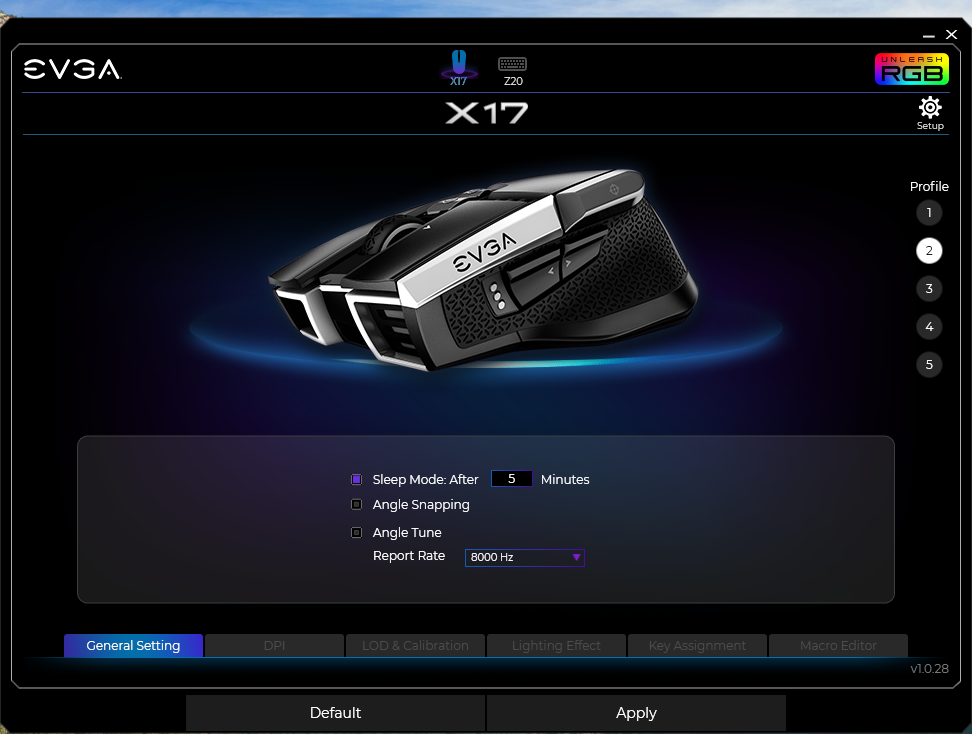
Task: Open the Macro Editor tab
Action: (838, 645)
